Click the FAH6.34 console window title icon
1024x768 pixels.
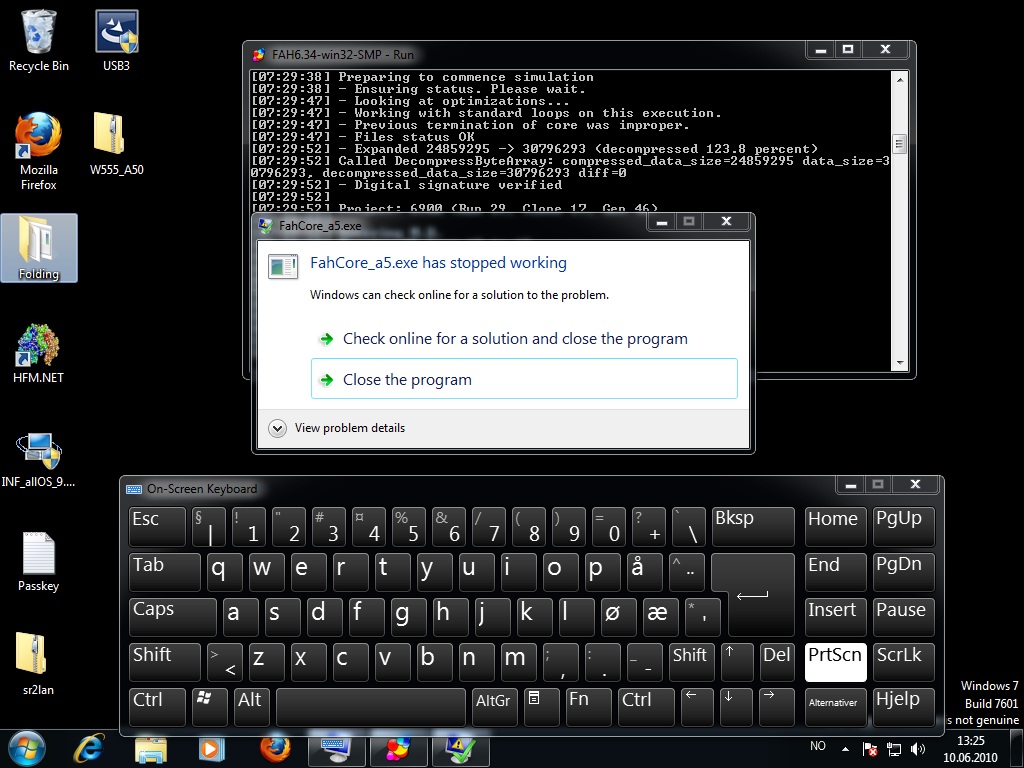point(259,54)
